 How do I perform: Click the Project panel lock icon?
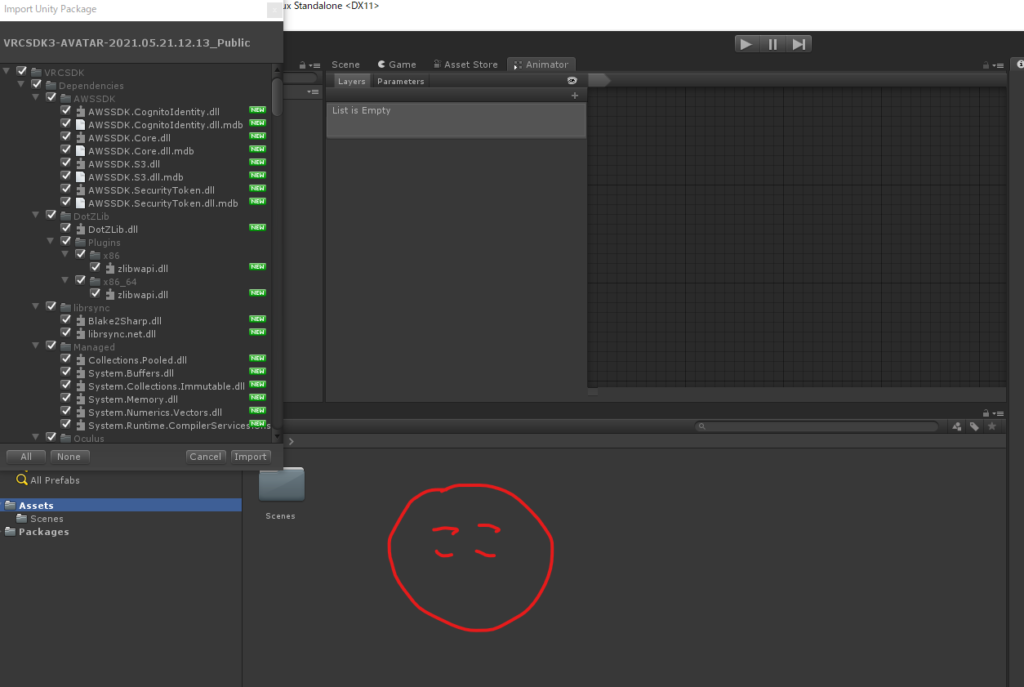click(985, 413)
